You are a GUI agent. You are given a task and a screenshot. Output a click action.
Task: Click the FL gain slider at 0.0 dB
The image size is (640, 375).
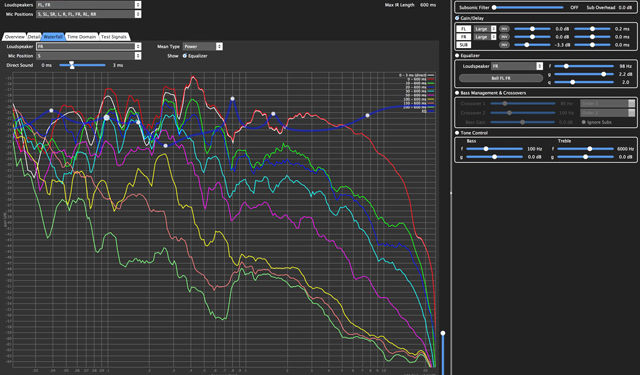pos(532,29)
